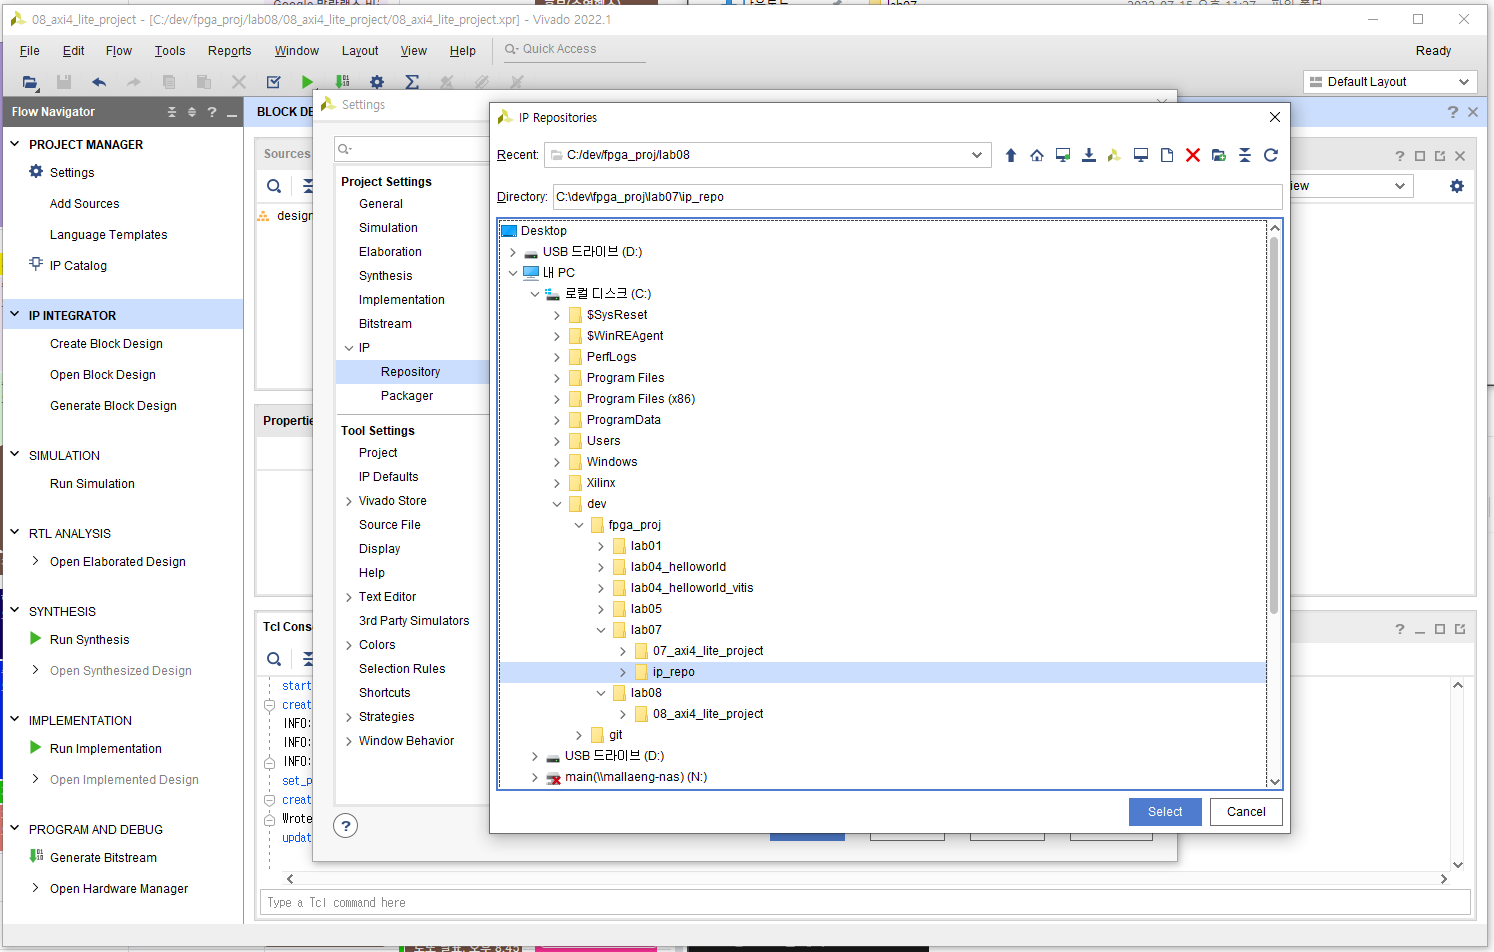Select the 07_axi4_lite_project folder
The height and width of the screenshot is (952, 1494).
coord(708,651)
